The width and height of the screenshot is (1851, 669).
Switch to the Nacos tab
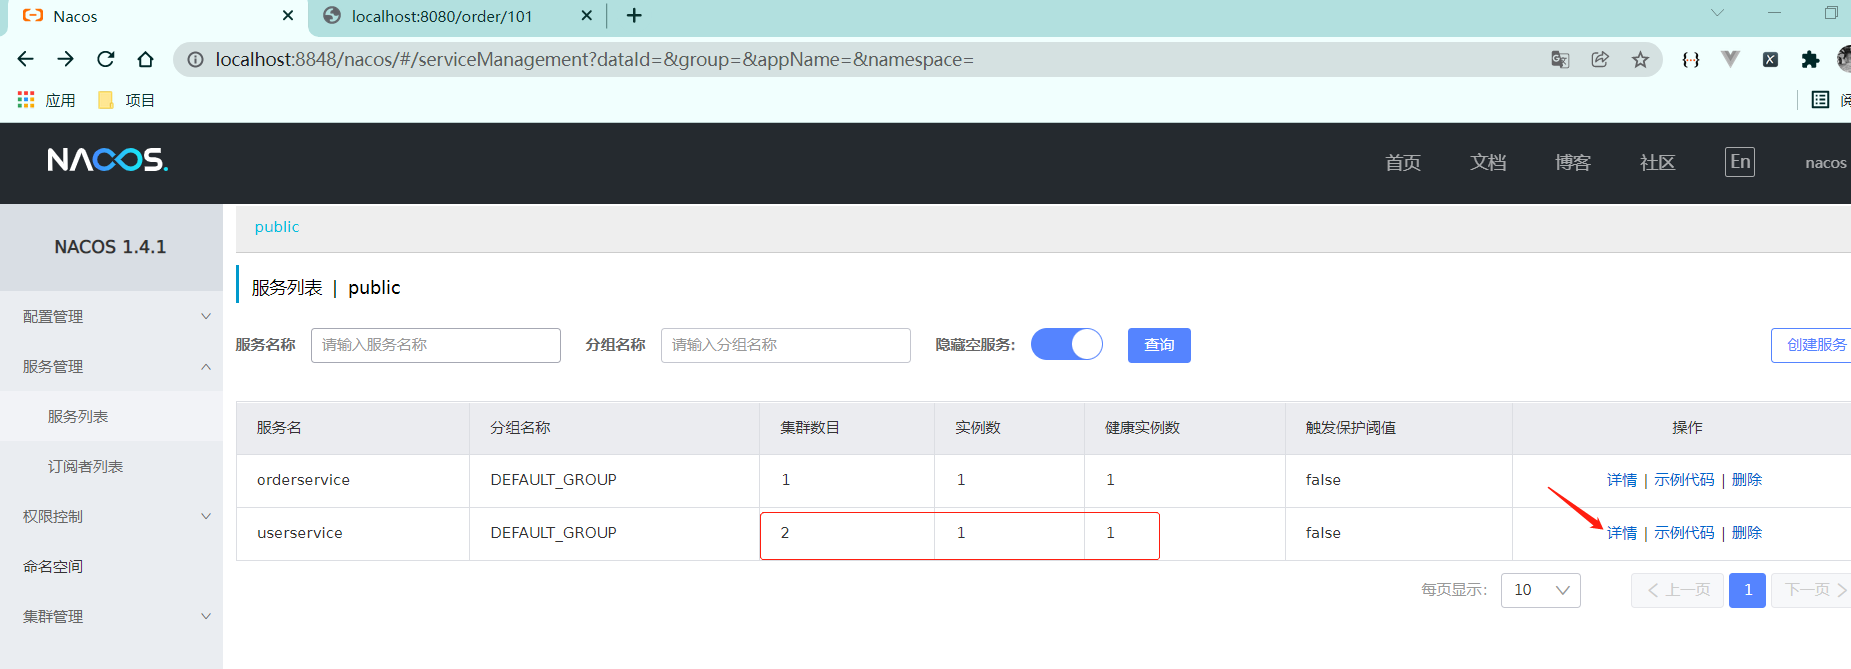[x=155, y=17]
